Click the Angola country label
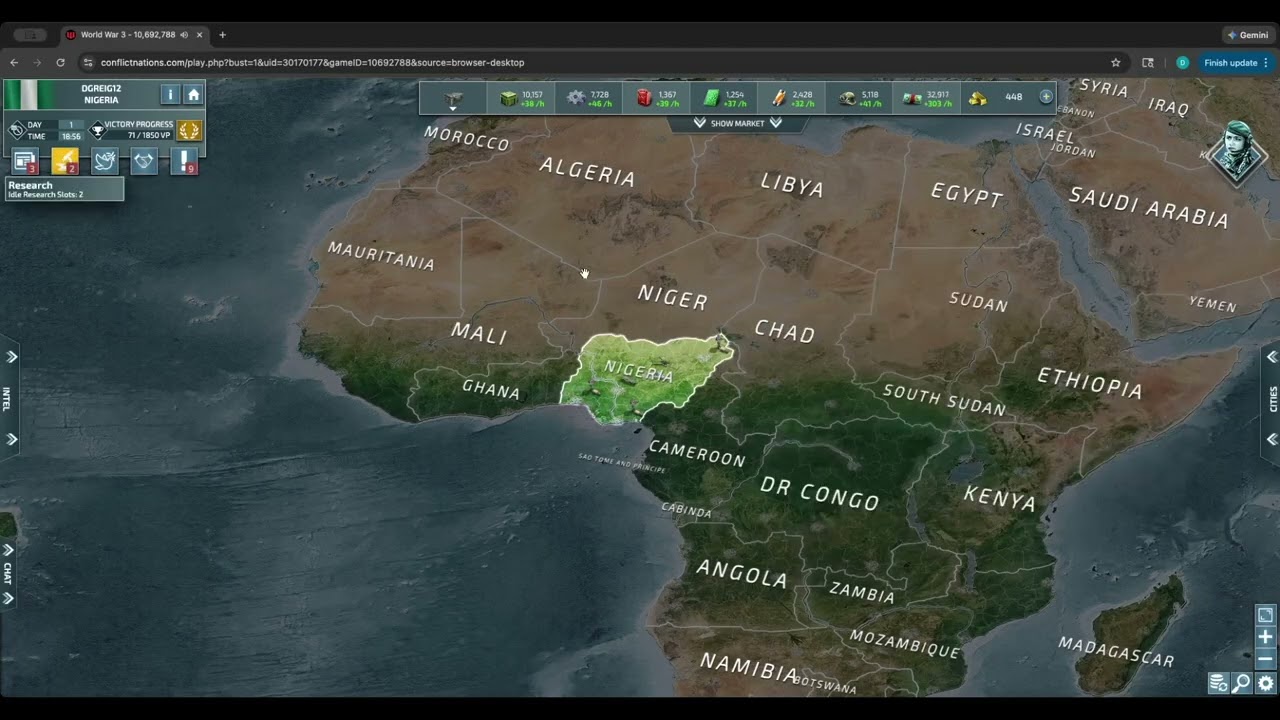Screen dimensions: 1280x720 tap(742, 574)
